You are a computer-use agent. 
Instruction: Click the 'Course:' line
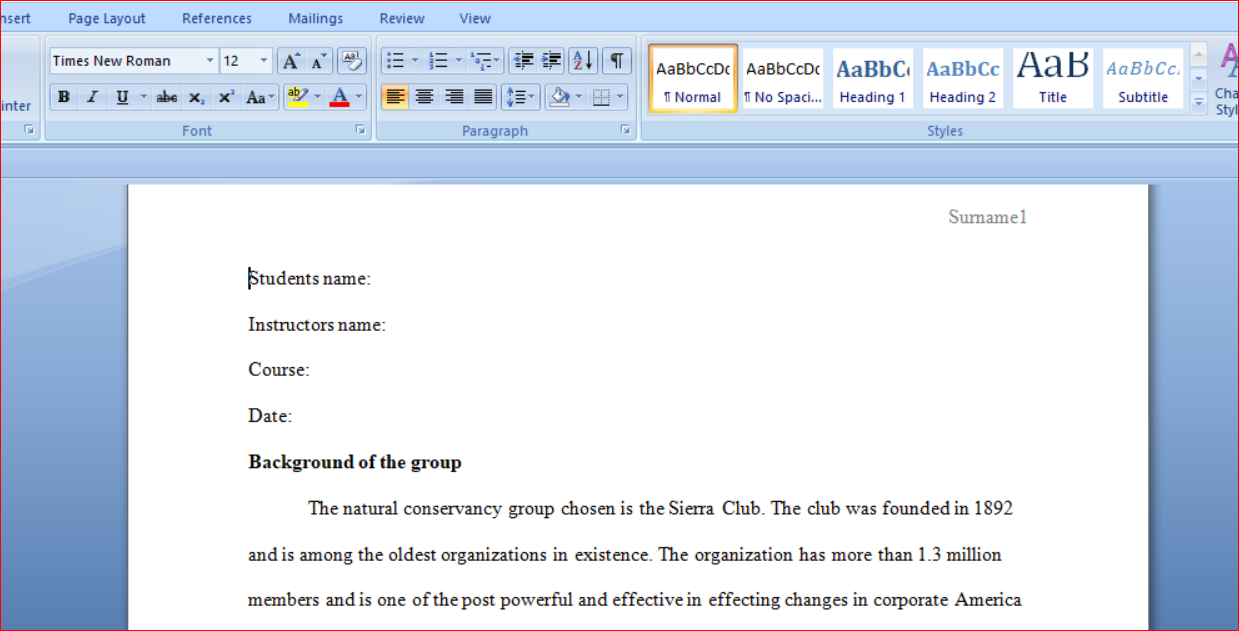tap(279, 370)
